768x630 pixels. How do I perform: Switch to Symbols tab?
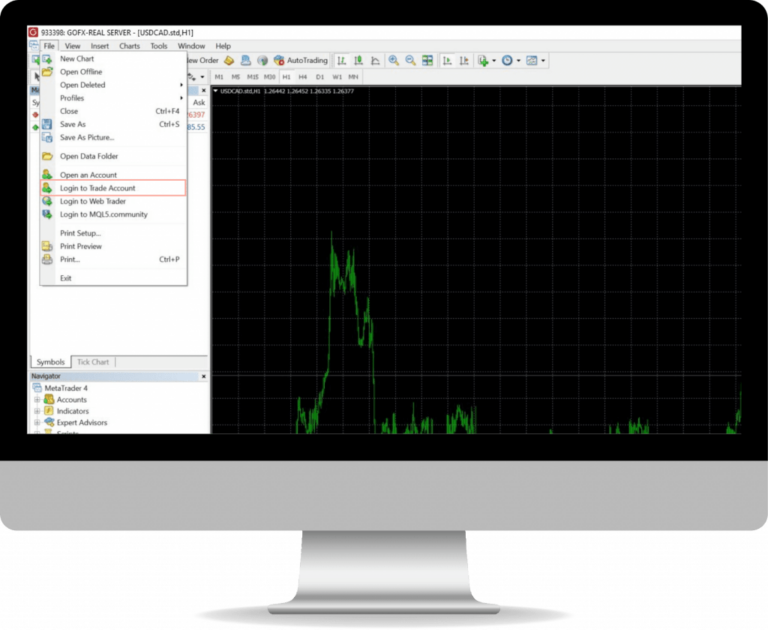pos(50,362)
